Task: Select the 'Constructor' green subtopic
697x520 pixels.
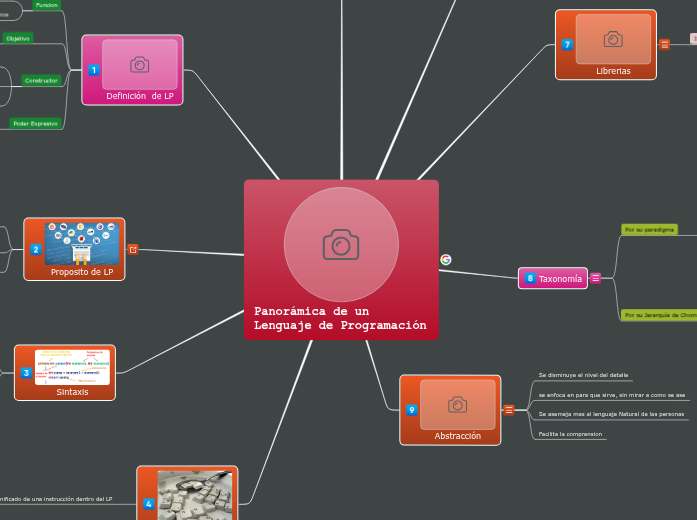Action: point(41,80)
